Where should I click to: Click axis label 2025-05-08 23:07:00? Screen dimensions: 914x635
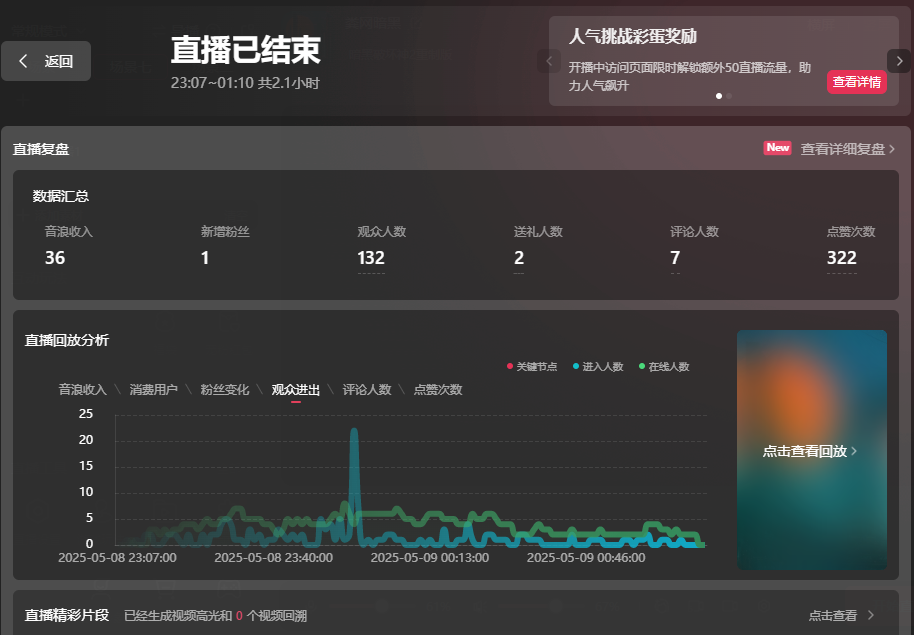tap(117, 558)
